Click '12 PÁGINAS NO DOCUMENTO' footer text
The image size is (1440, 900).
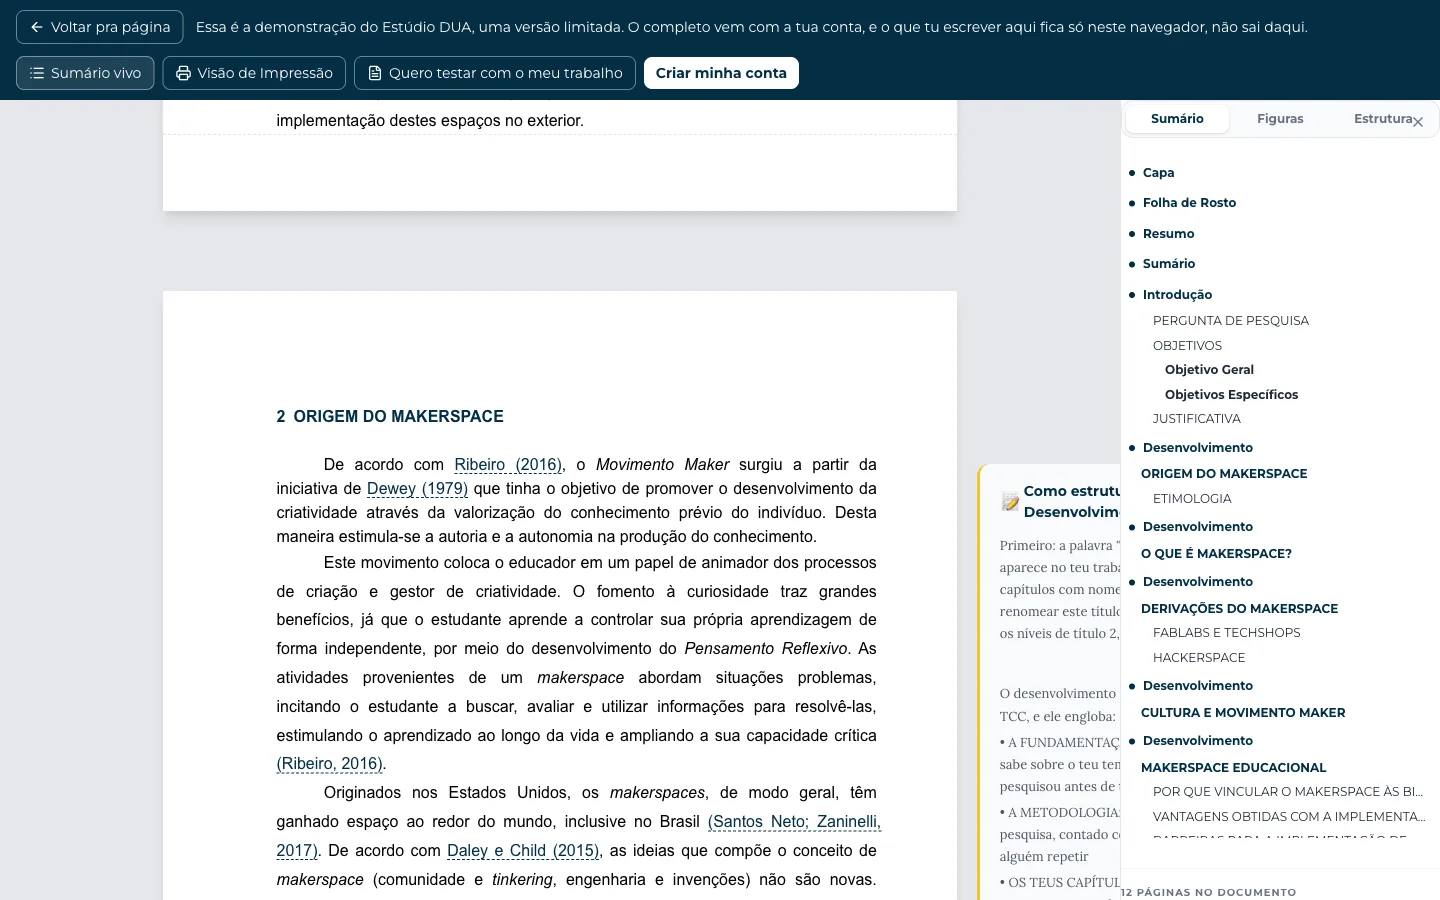[1208, 892]
